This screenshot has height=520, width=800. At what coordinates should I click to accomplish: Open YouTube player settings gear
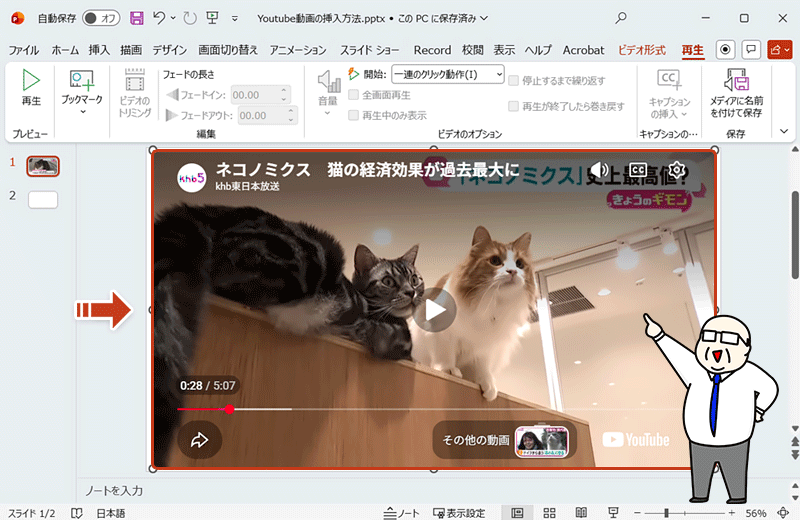[x=677, y=169]
